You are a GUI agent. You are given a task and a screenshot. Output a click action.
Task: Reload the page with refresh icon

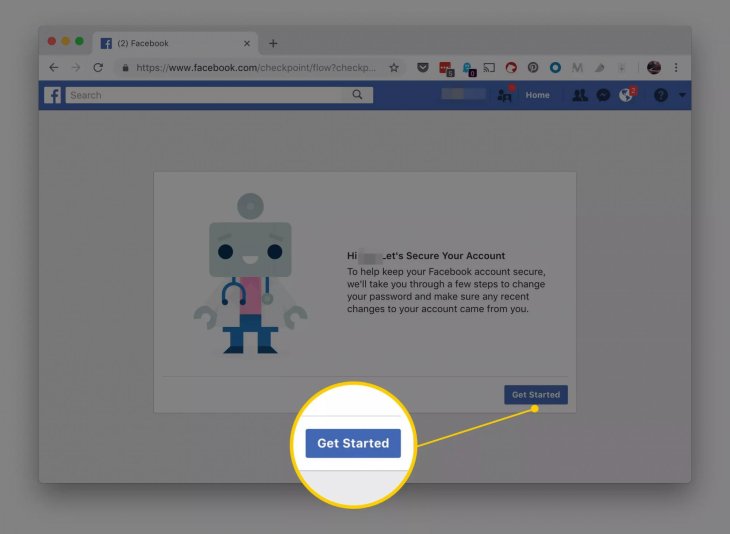tap(98, 68)
